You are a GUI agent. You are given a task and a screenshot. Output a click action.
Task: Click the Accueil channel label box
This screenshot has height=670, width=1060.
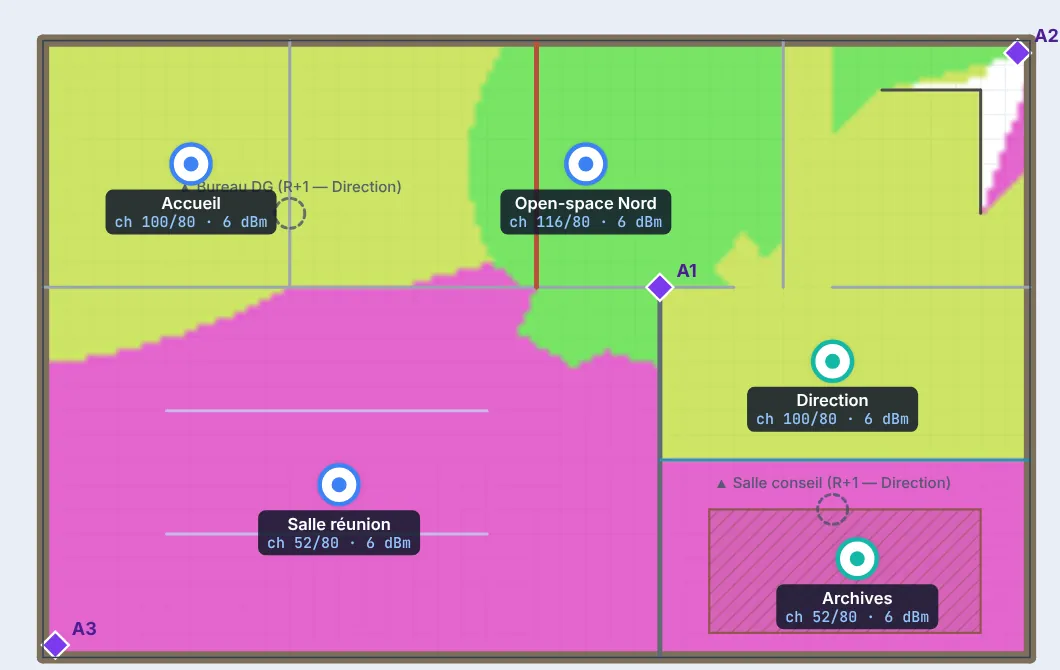[191, 212]
